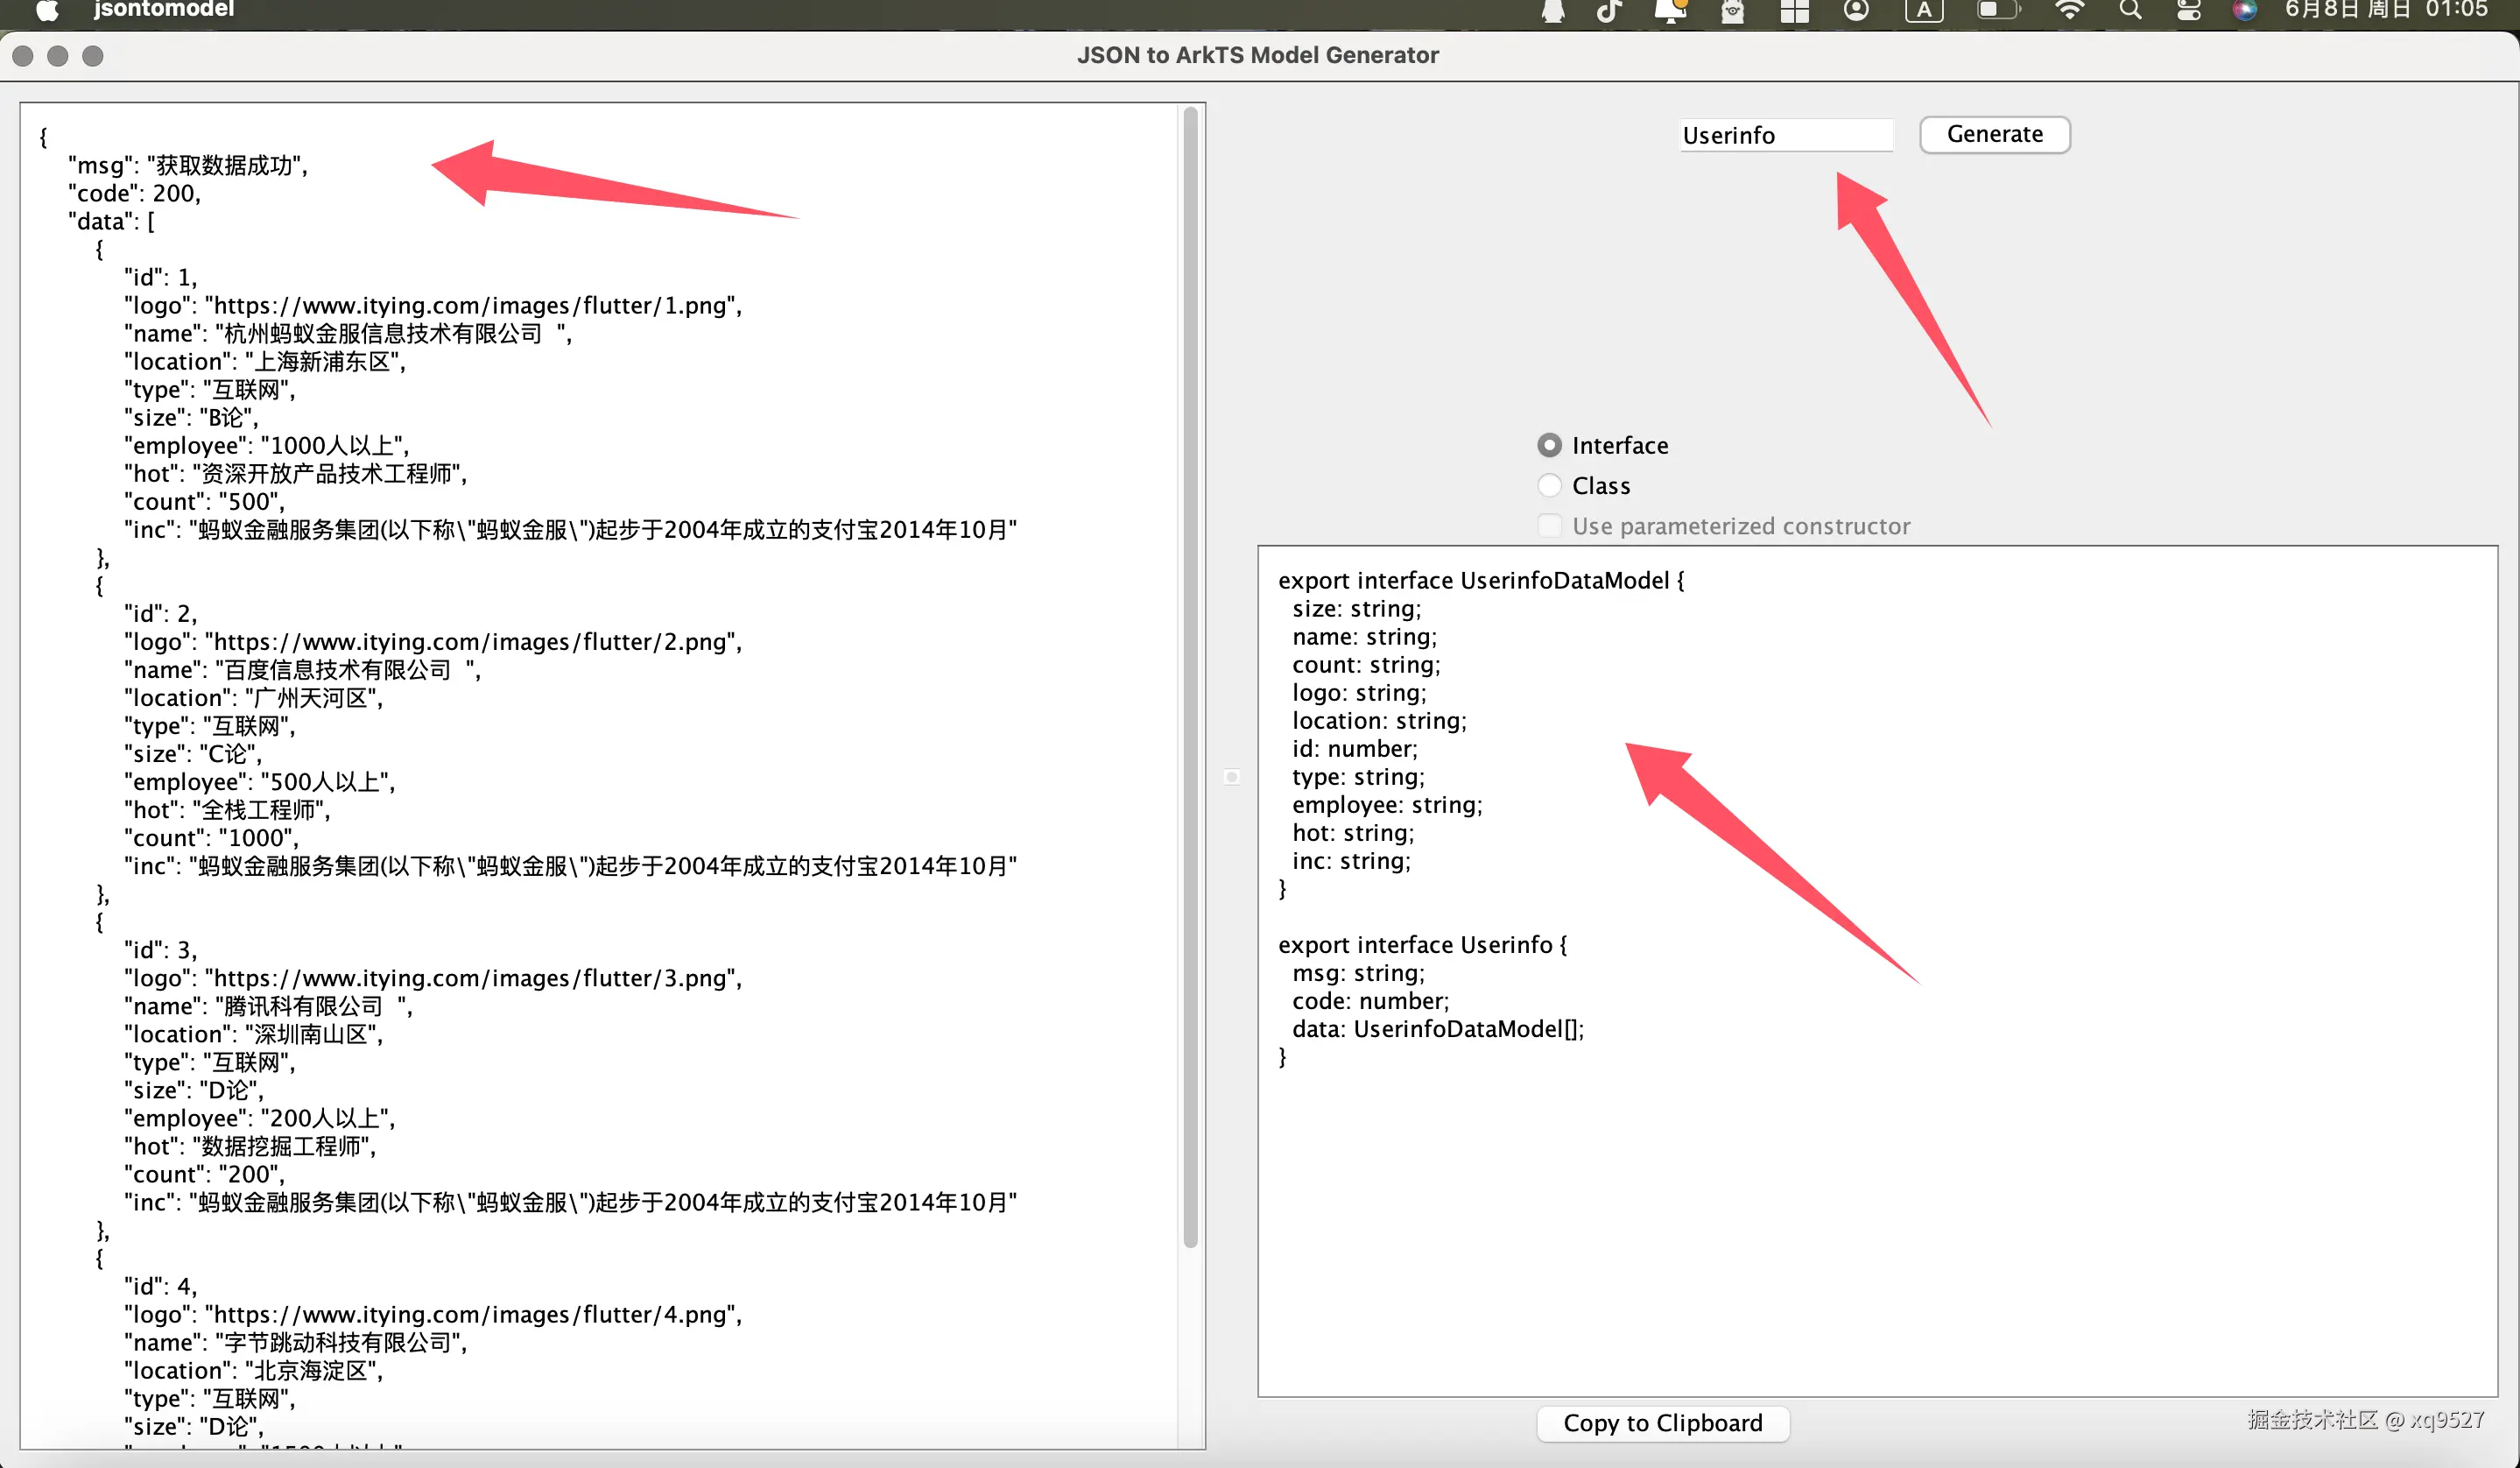Screen dimensions: 2520x1468
Task: Click the battery status icon
Action: (1997, 11)
